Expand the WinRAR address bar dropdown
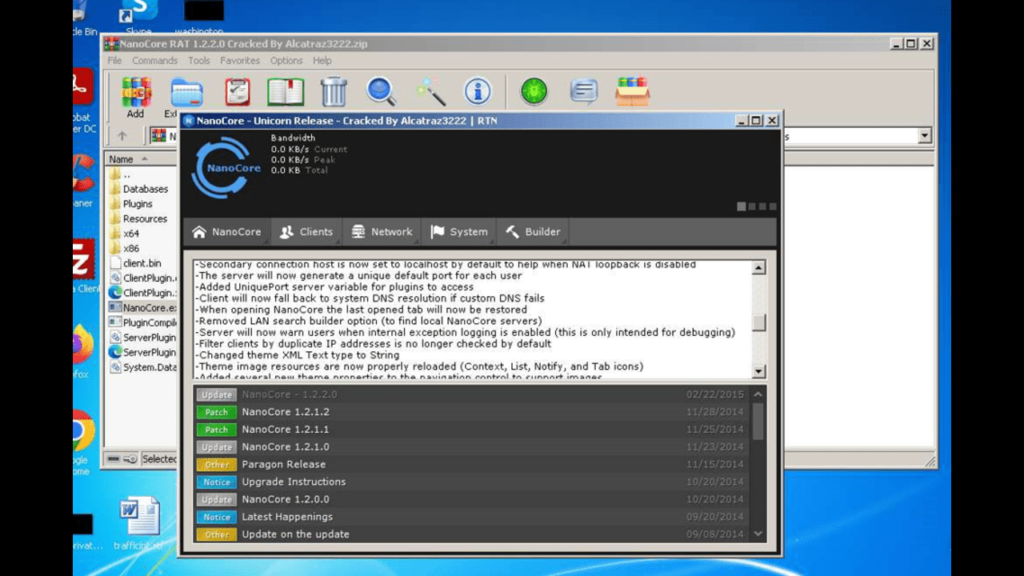This screenshot has height=576, width=1024. pyautogui.click(x=925, y=136)
